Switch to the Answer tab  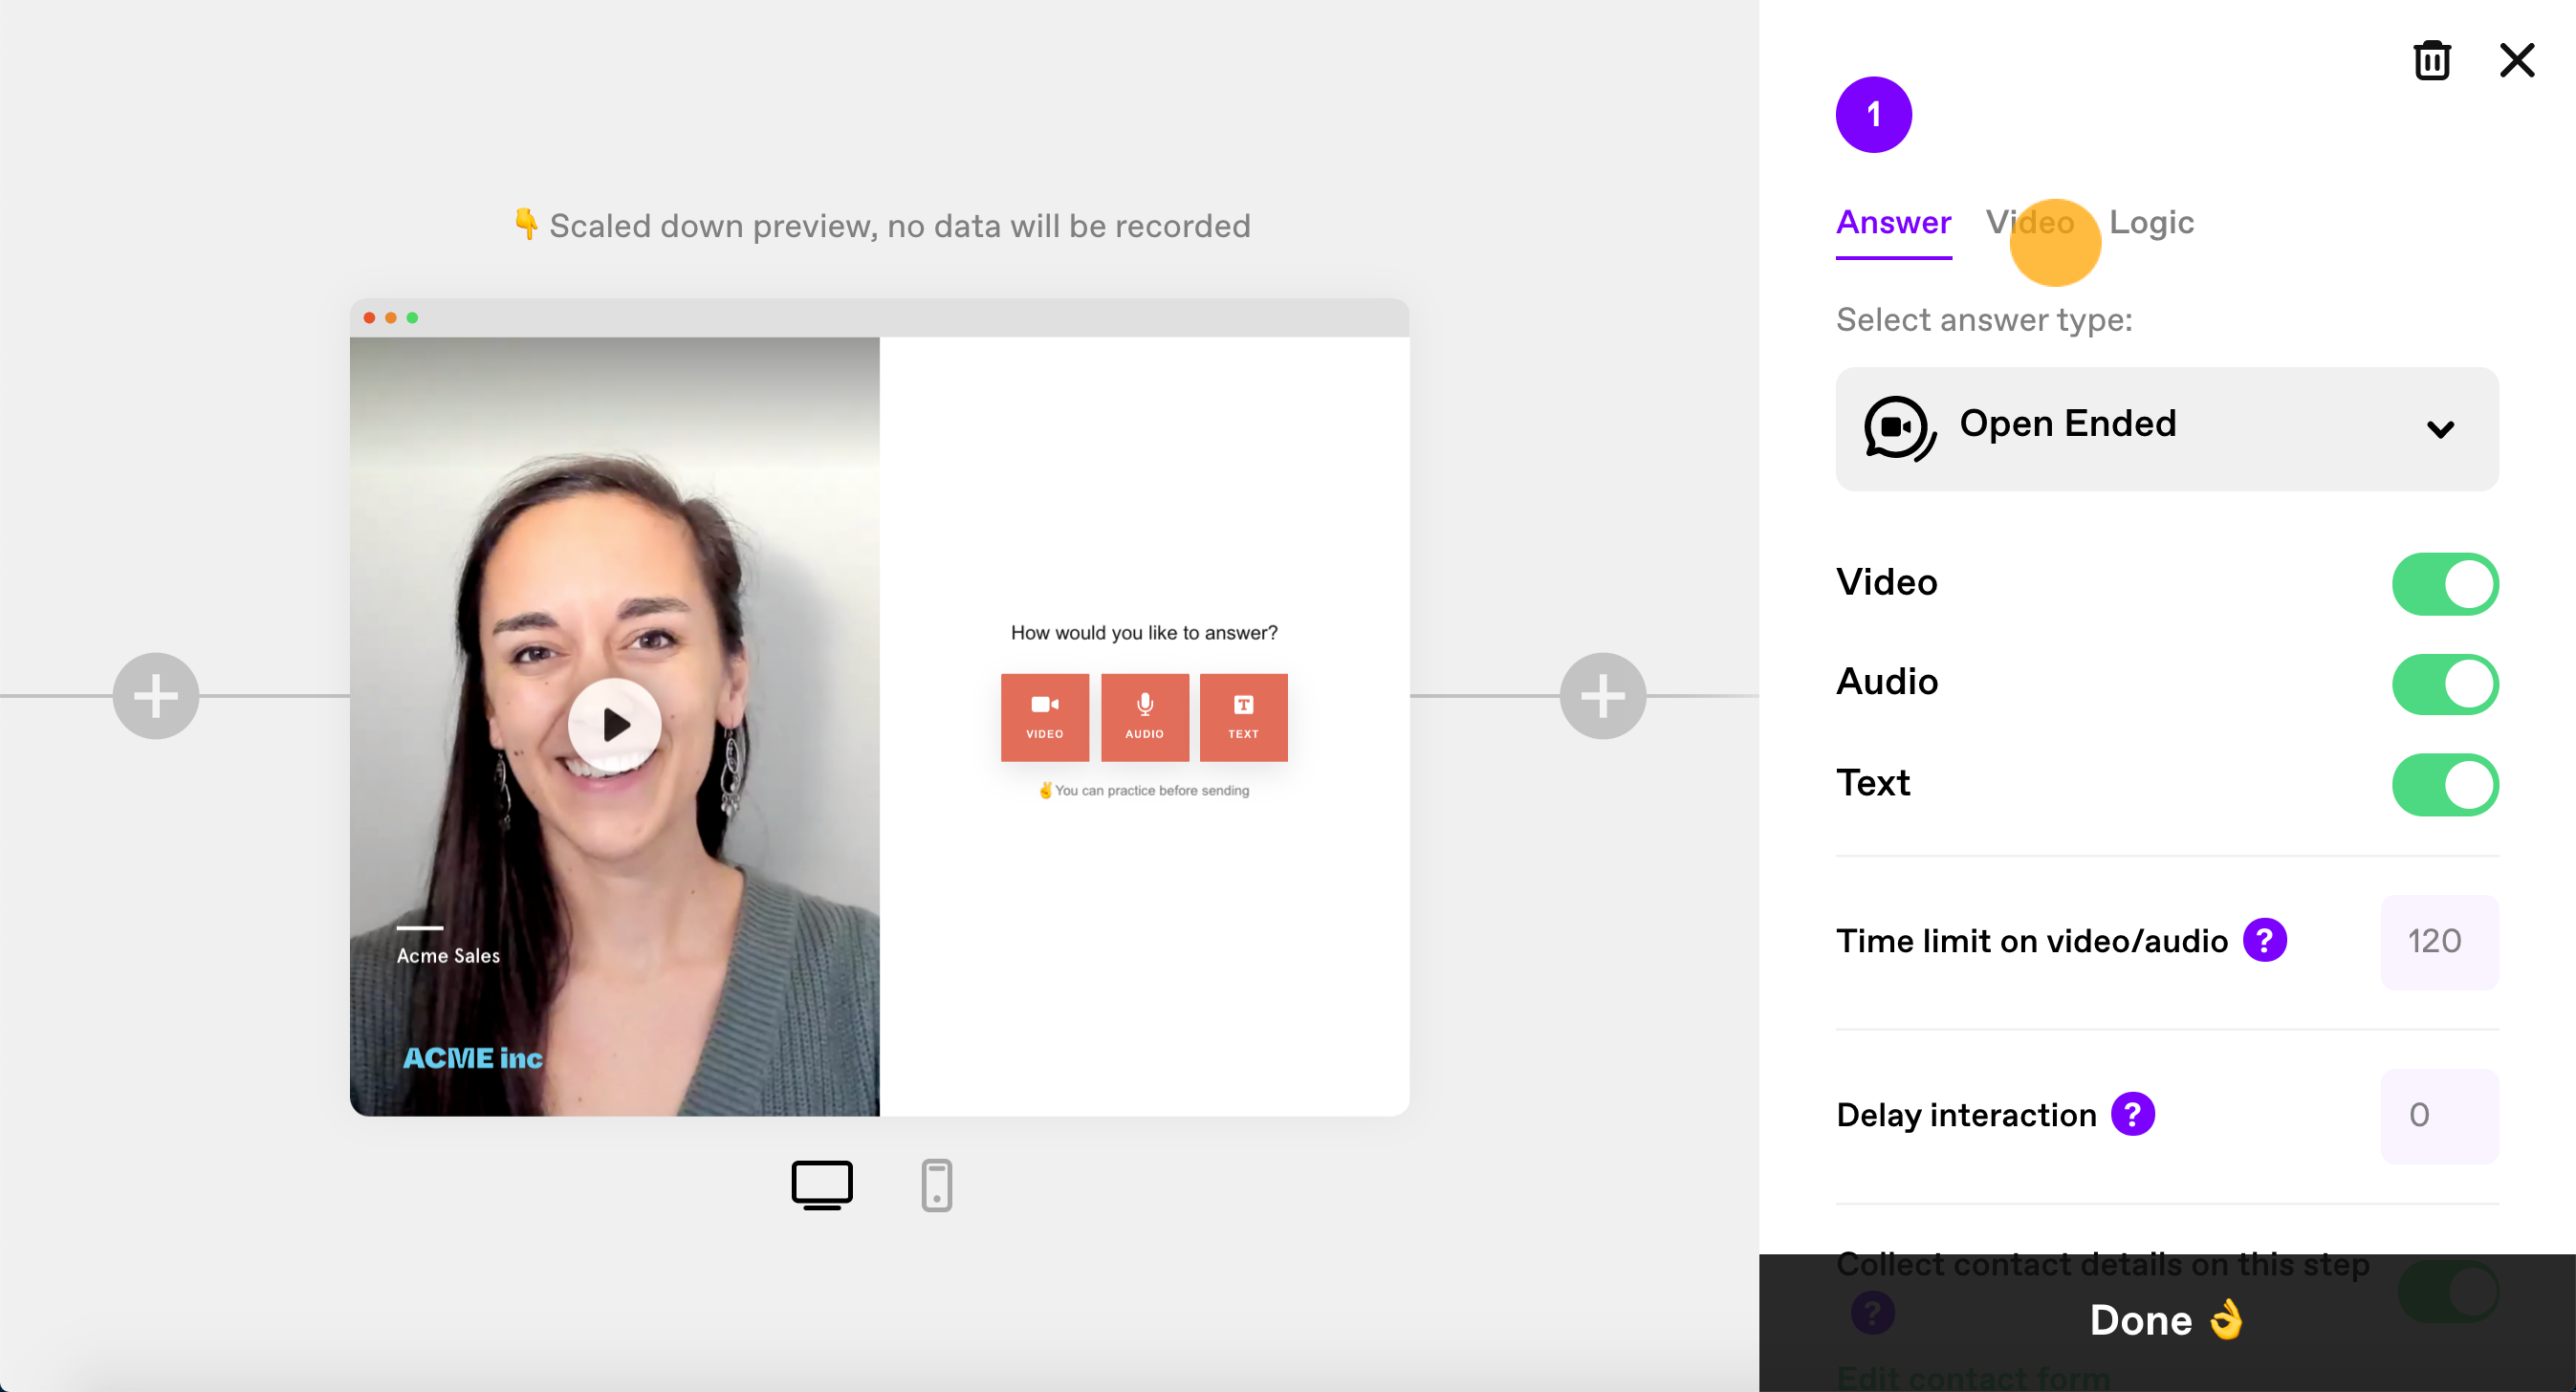[1893, 222]
